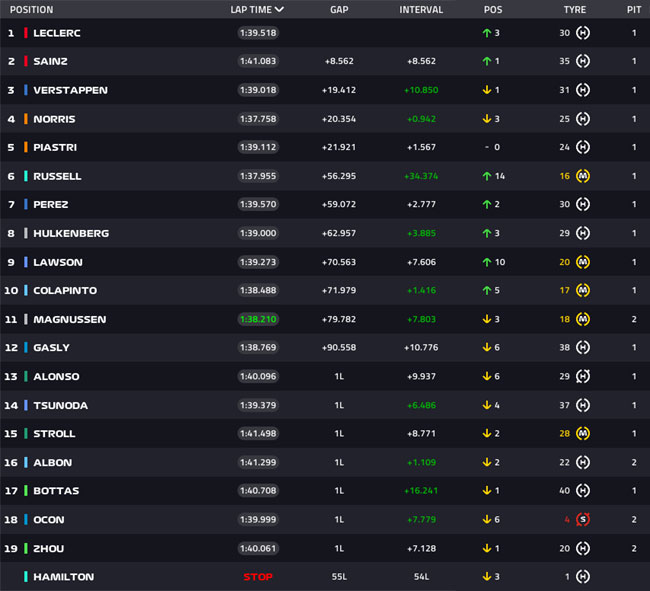Select driver name HULKENBERG
The image size is (650, 591).
tap(71, 233)
